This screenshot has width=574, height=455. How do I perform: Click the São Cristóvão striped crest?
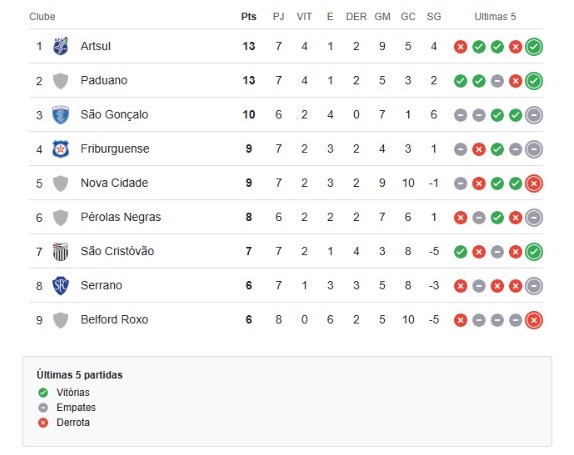60,251
